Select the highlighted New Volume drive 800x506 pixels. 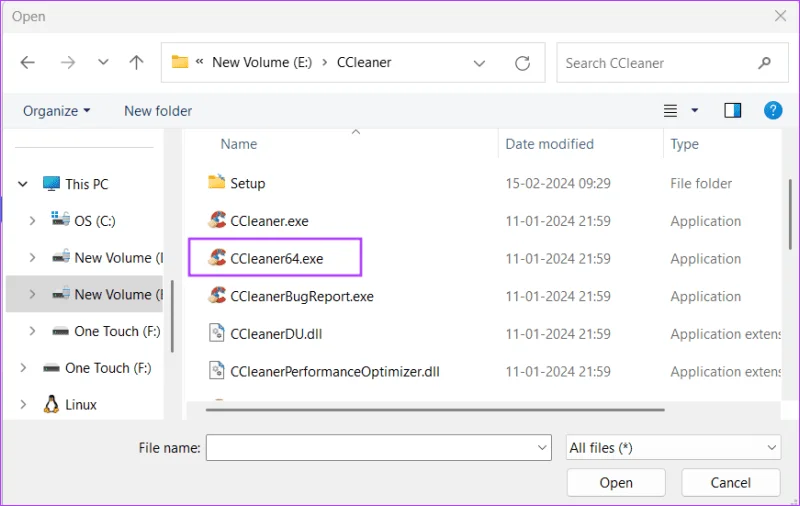[x=118, y=294]
